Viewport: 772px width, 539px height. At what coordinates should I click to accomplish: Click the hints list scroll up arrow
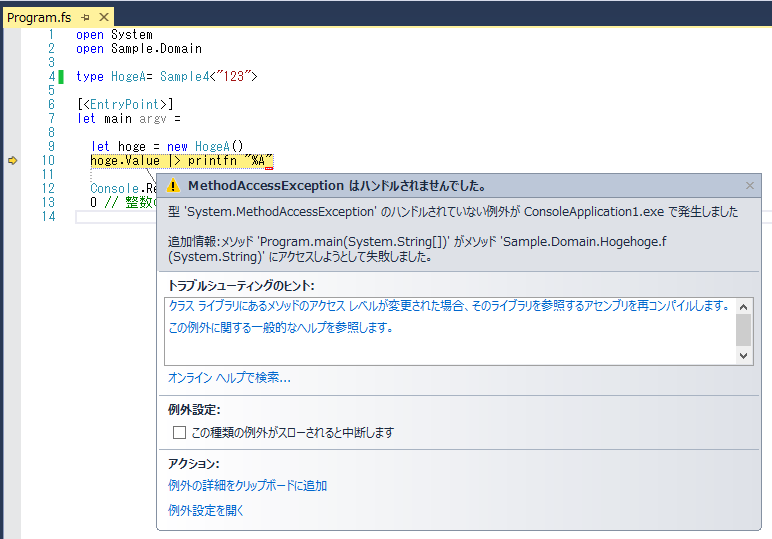(x=743, y=307)
